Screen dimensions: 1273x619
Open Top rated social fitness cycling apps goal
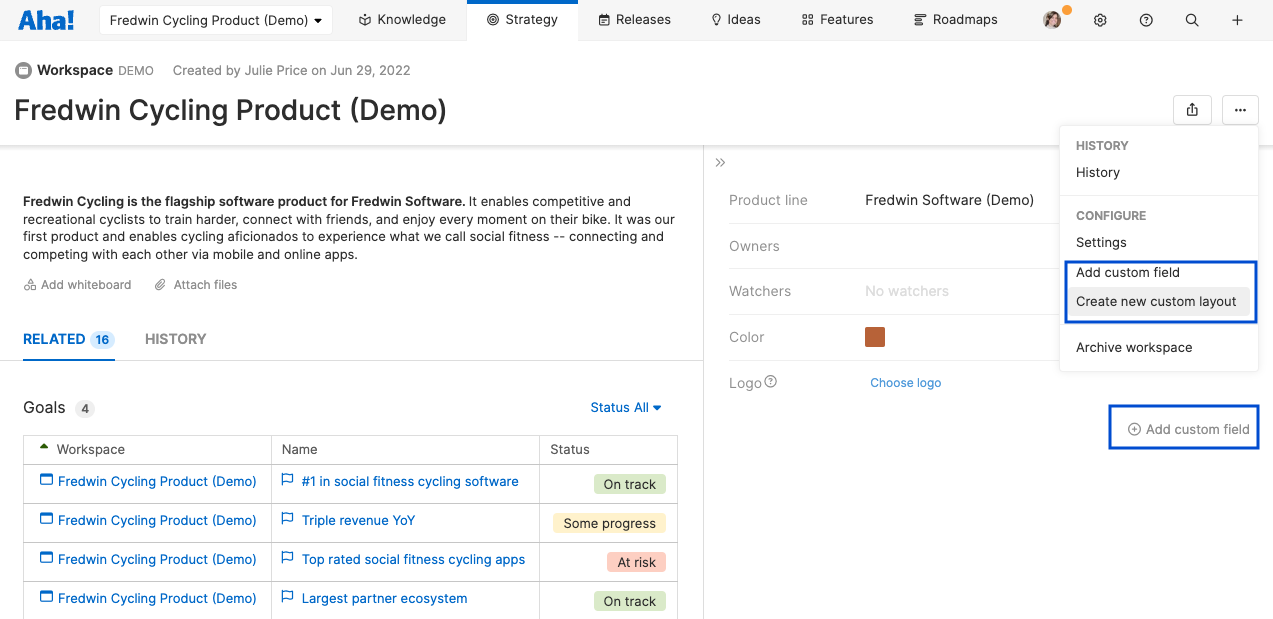tap(413, 560)
